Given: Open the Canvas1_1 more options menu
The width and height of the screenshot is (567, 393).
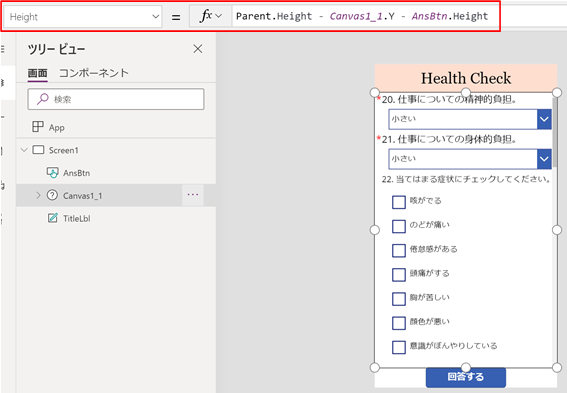Looking at the screenshot, I should tap(193, 195).
